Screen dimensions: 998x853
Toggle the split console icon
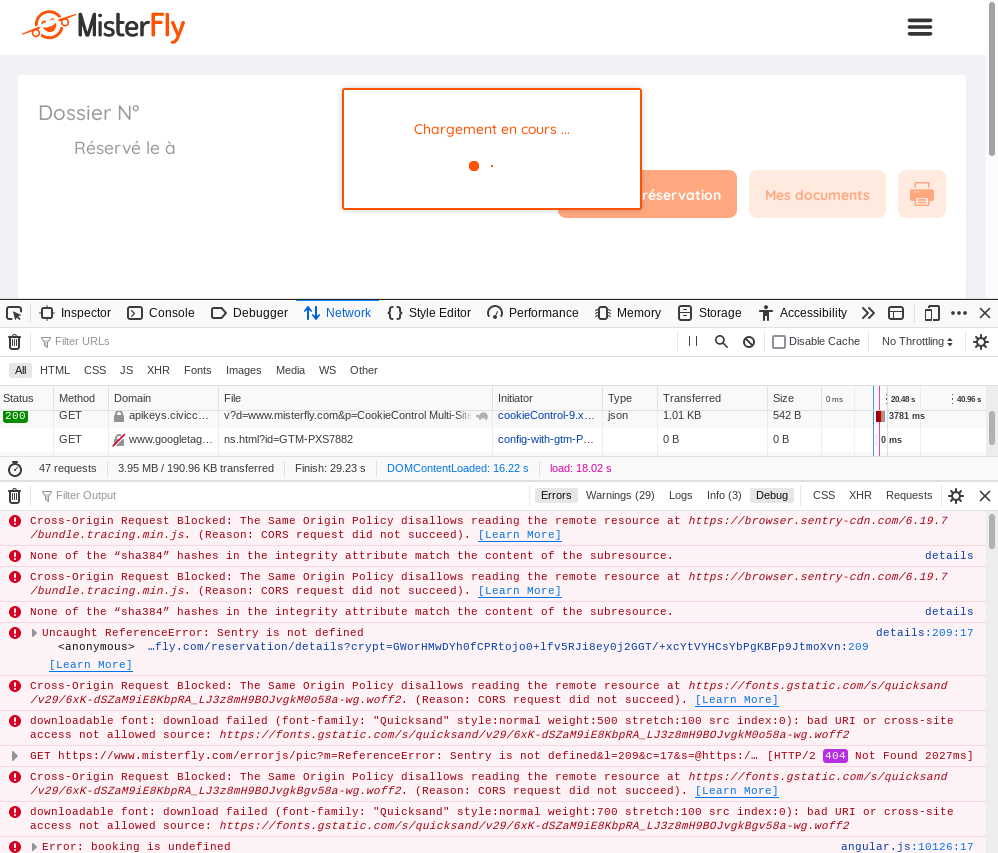coord(896,313)
